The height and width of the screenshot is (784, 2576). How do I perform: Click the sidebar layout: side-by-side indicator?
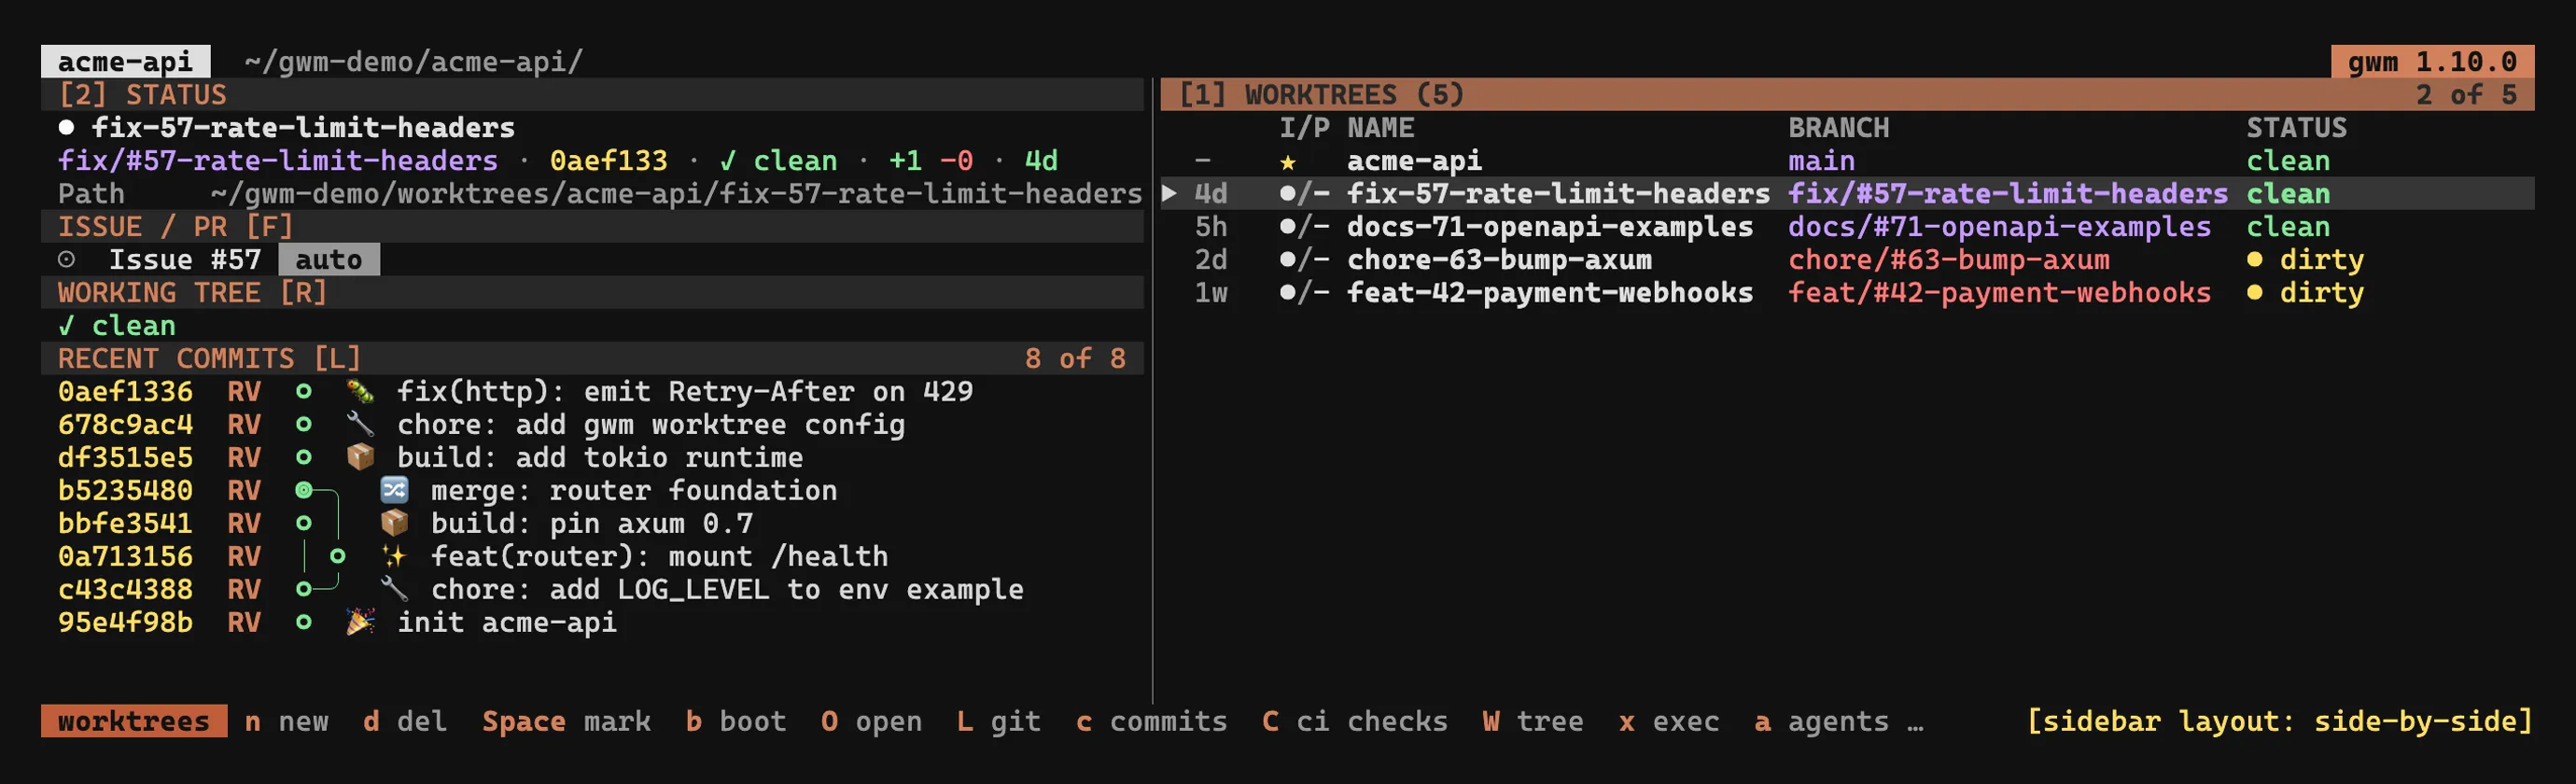2280,722
